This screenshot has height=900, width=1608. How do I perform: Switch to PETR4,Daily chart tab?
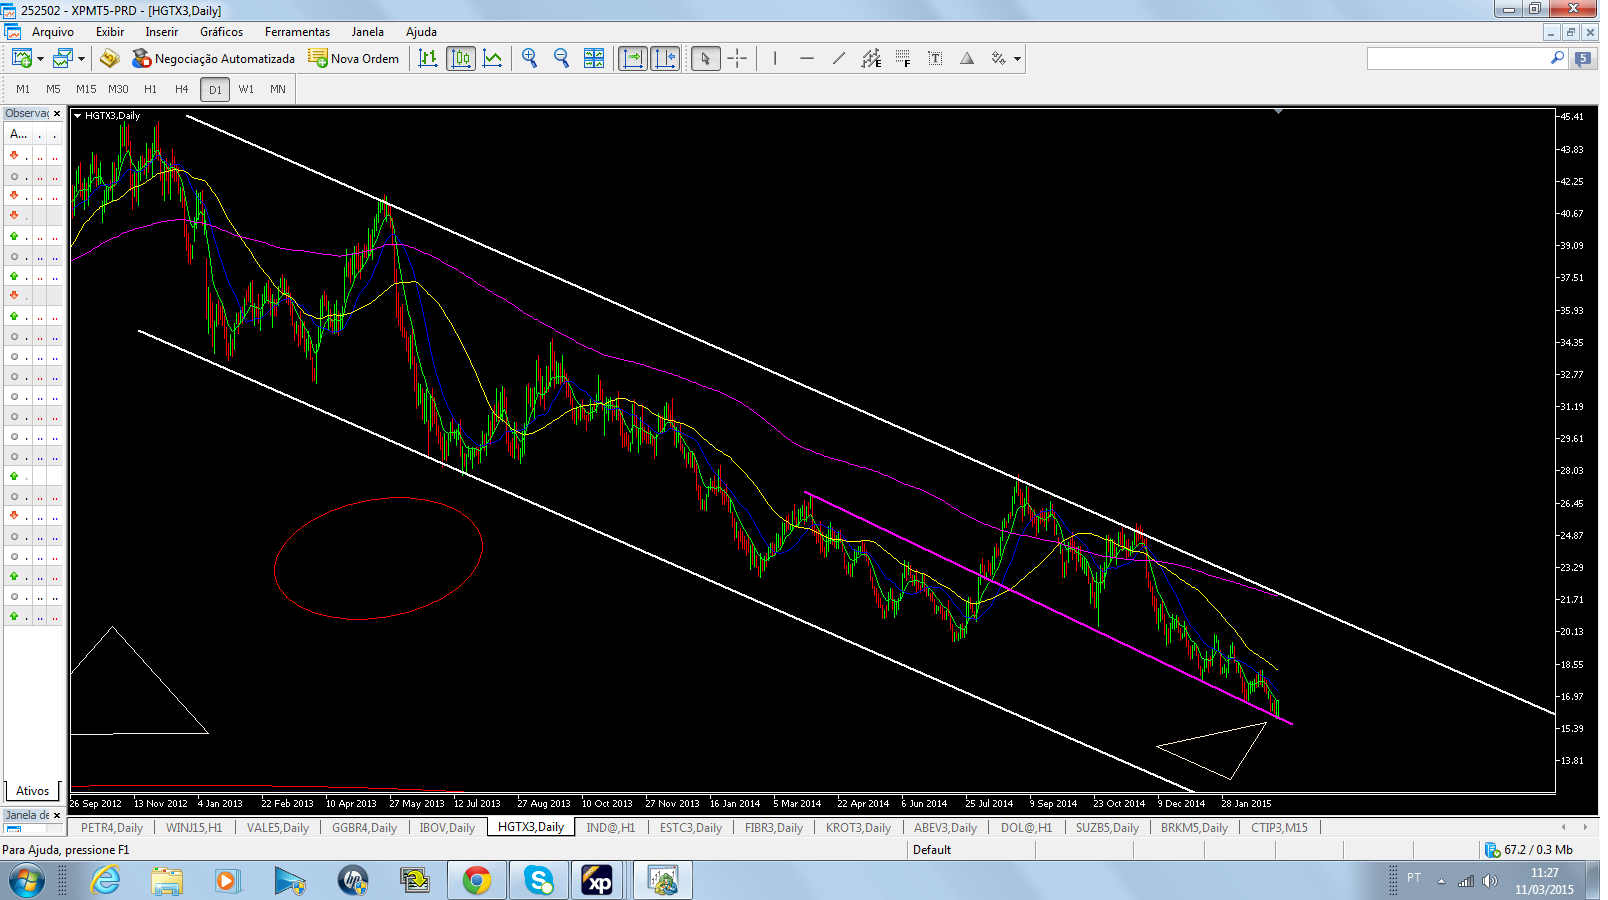[x=112, y=828]
